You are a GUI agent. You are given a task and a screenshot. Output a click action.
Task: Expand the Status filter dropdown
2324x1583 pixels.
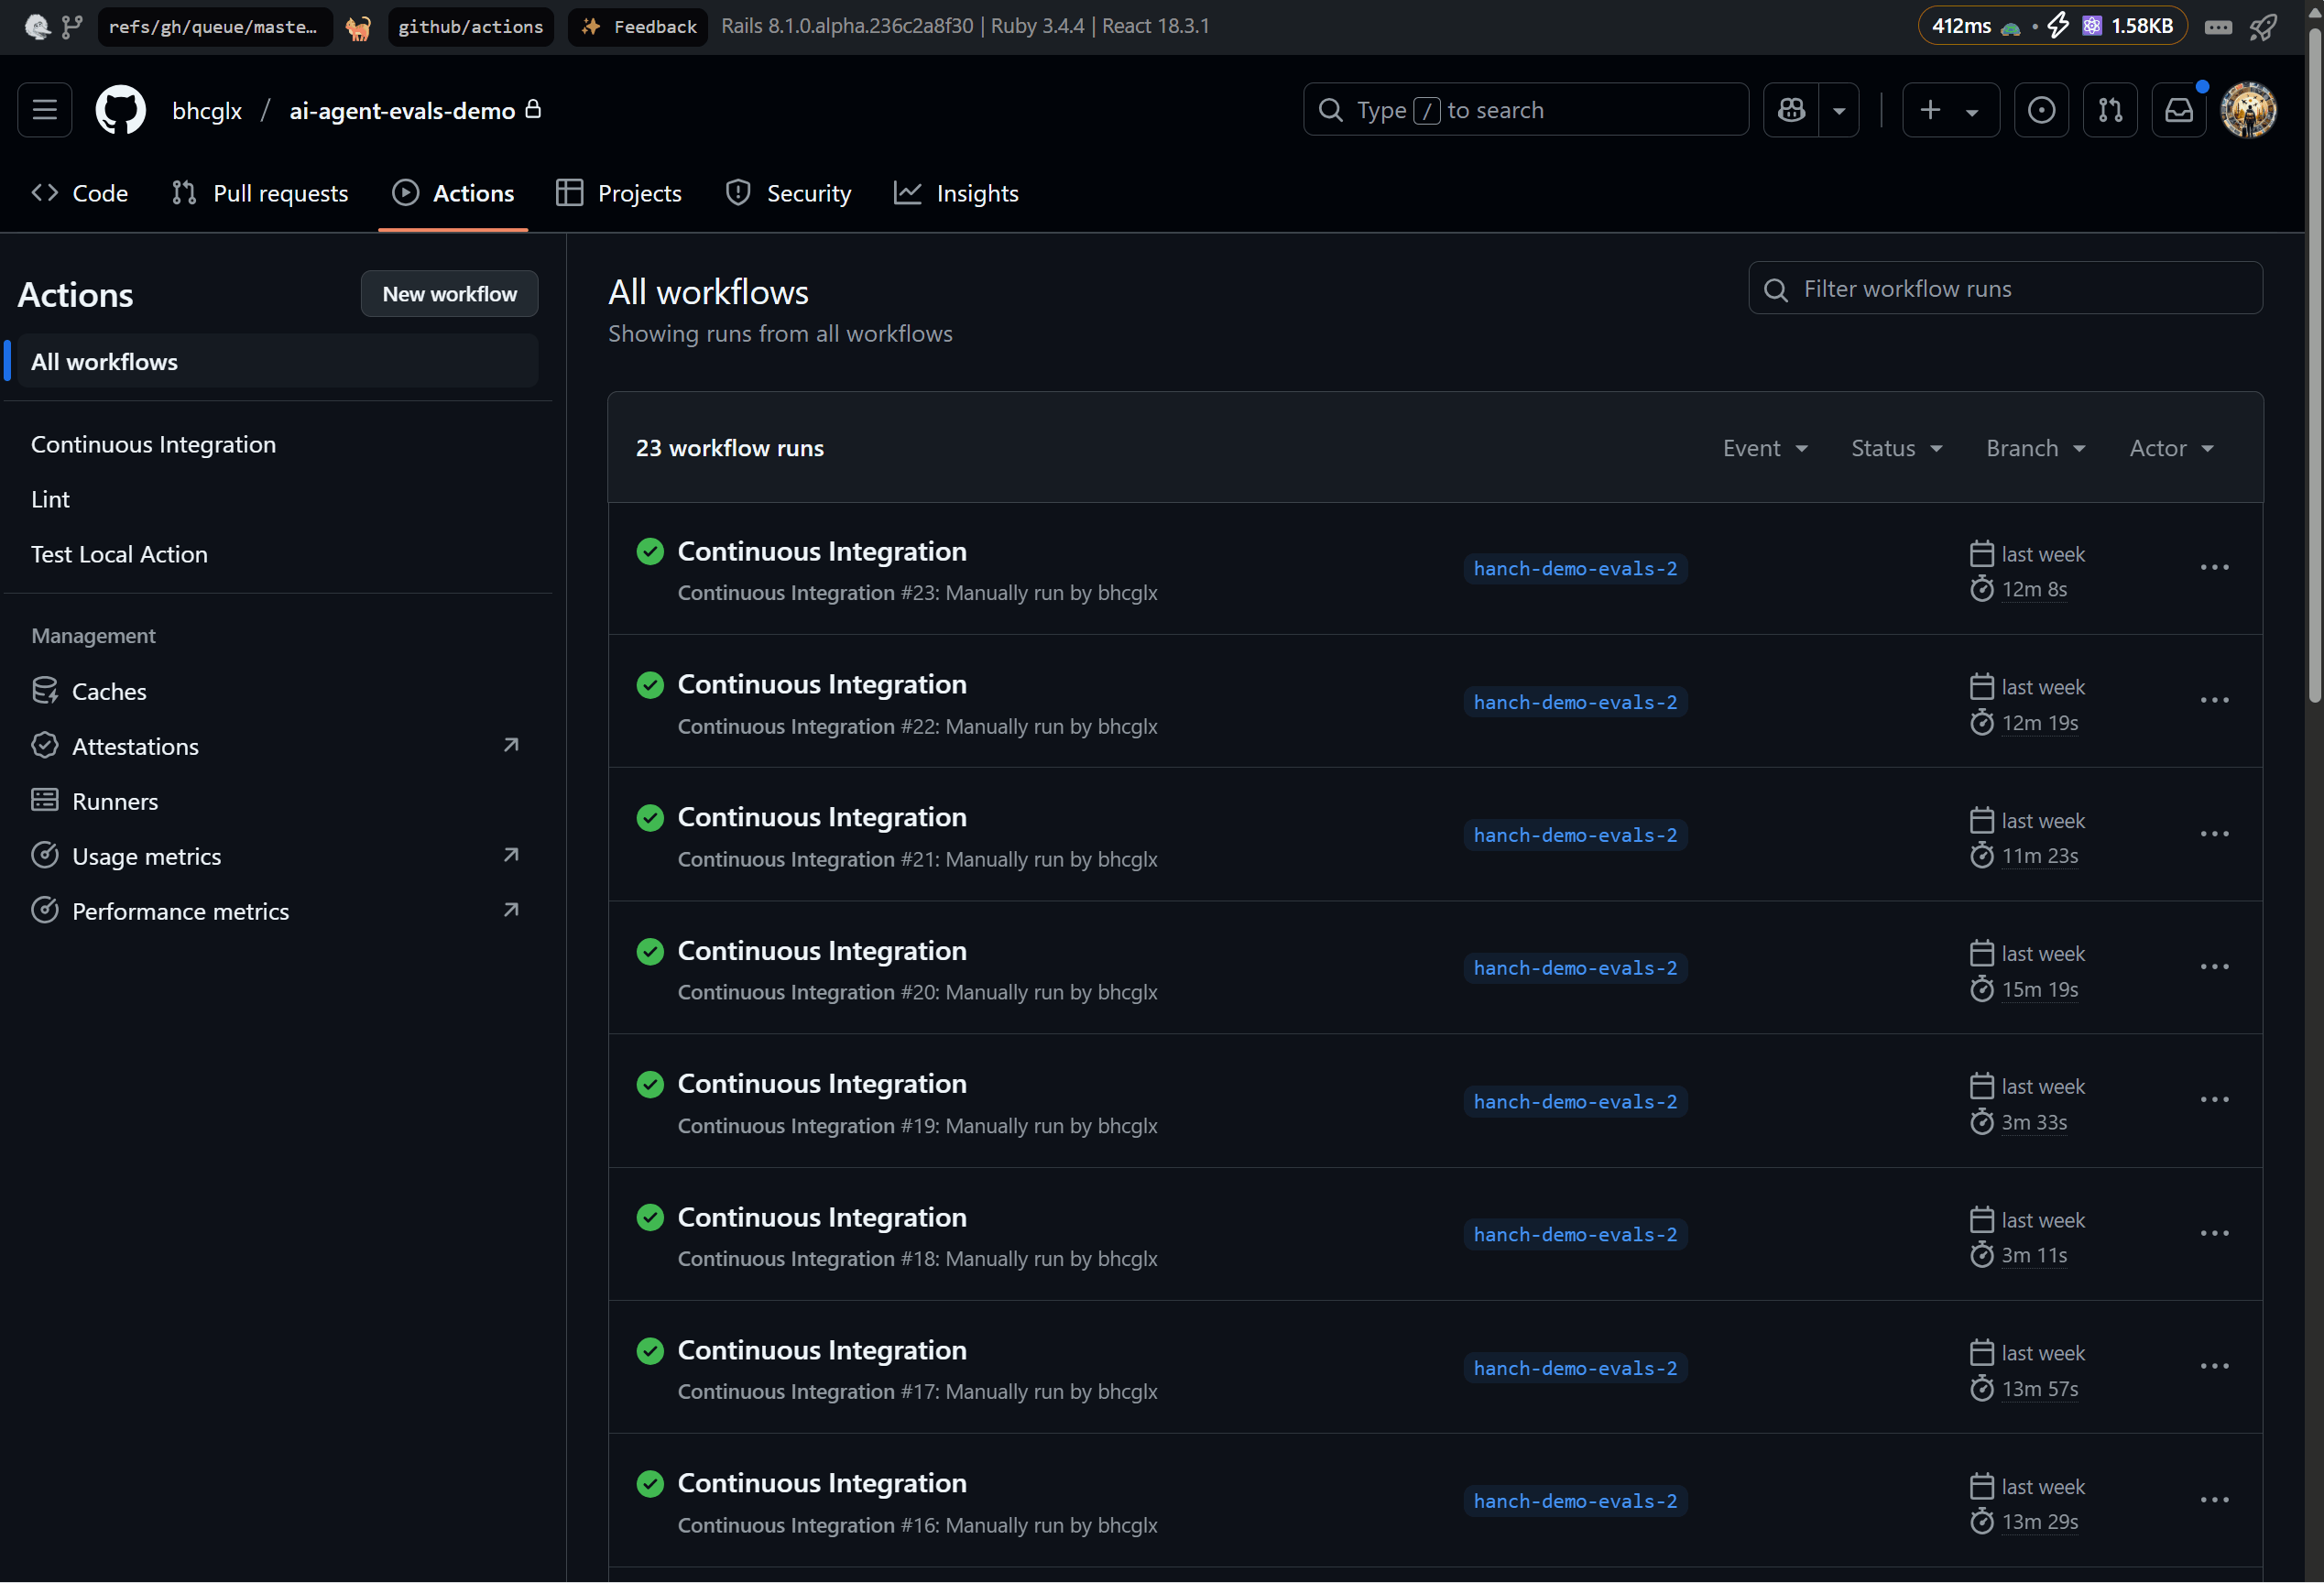(1896, 448)
